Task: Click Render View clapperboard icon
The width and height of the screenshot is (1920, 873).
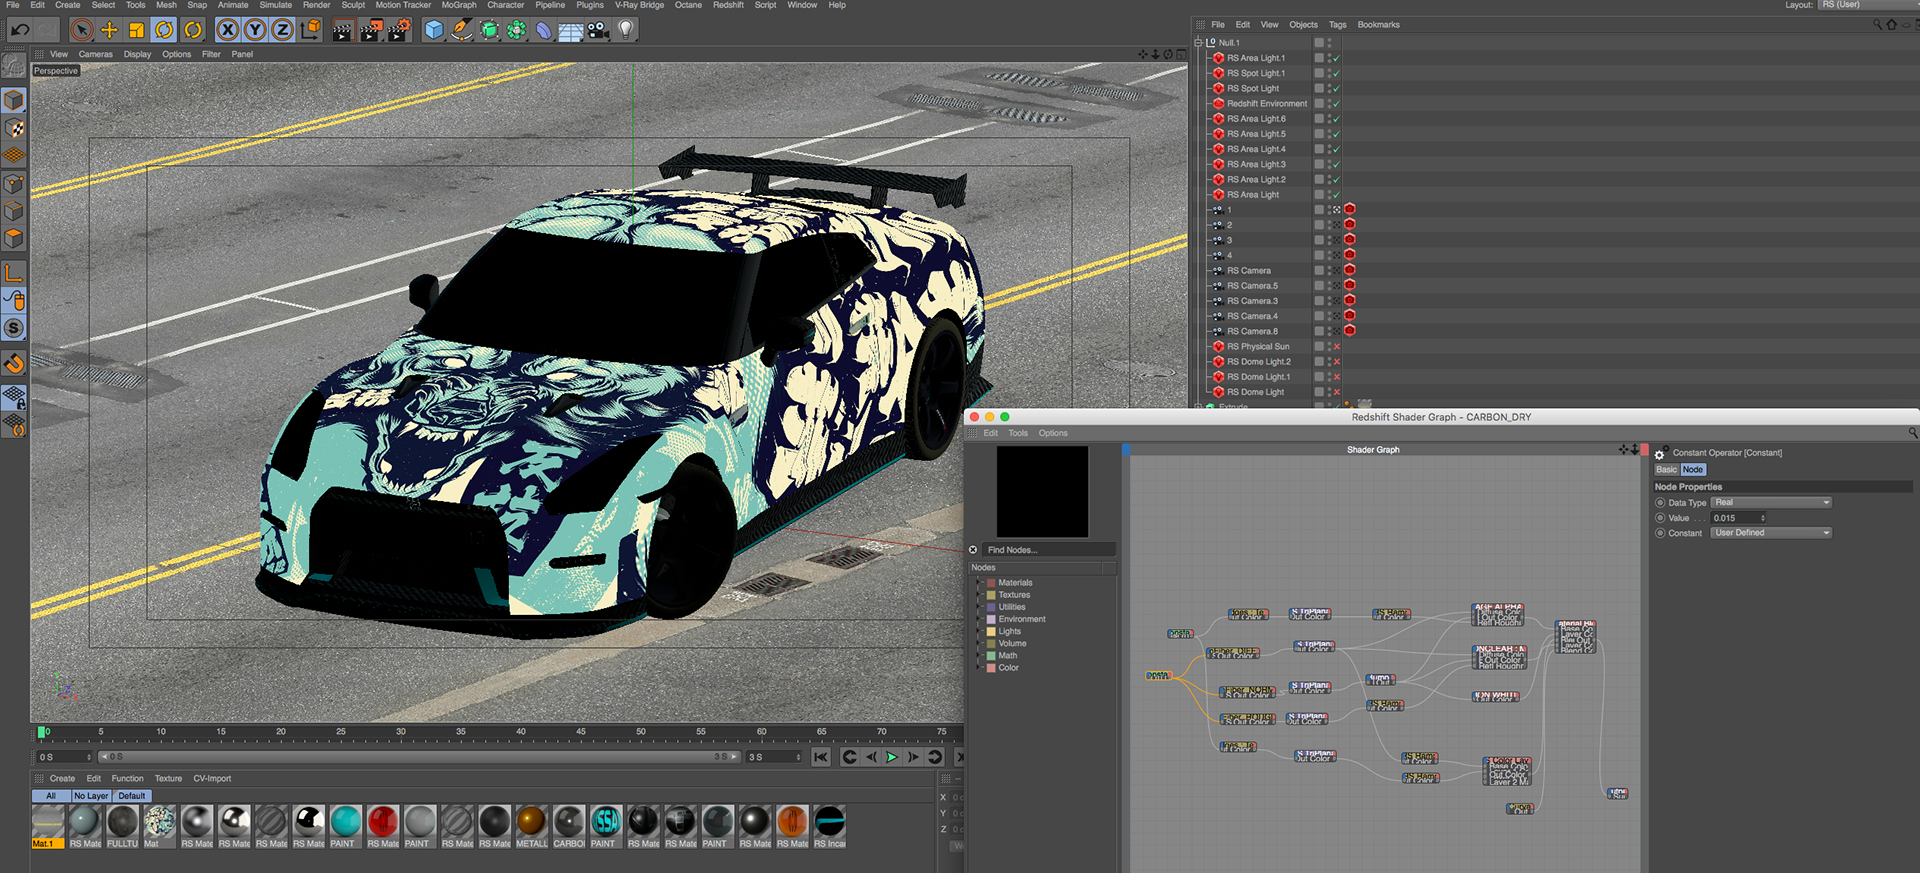Action: click(x=343, y=30)
